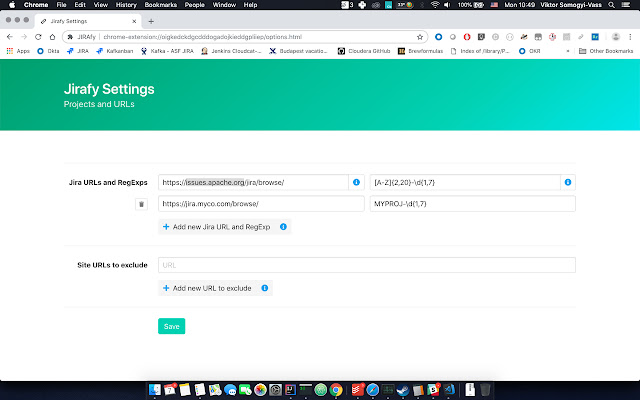Open the Kafka - ASF JIRA bookmark
Screen dimensions: 640x400
167,51
